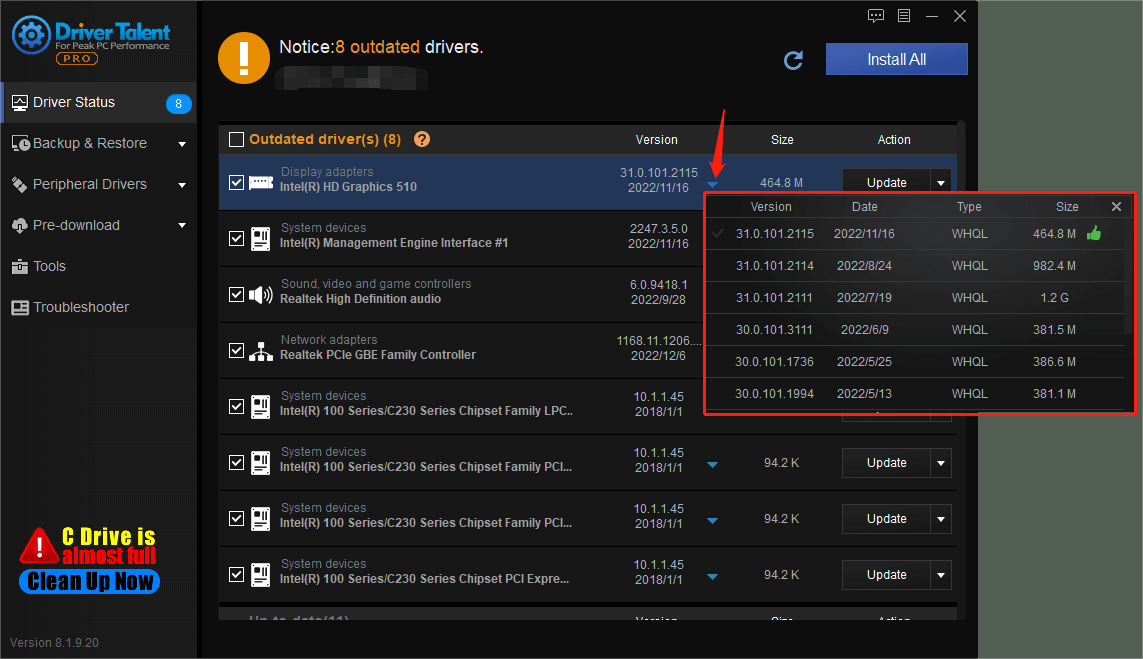
Task: Click the Type column header in version popup
Action: (x=970, y=207)
